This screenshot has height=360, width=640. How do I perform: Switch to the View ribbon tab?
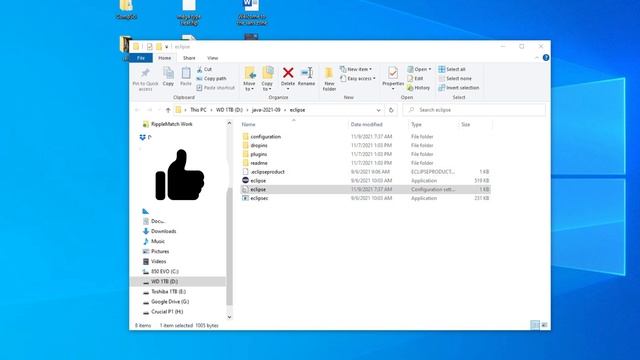coord(212,58)
